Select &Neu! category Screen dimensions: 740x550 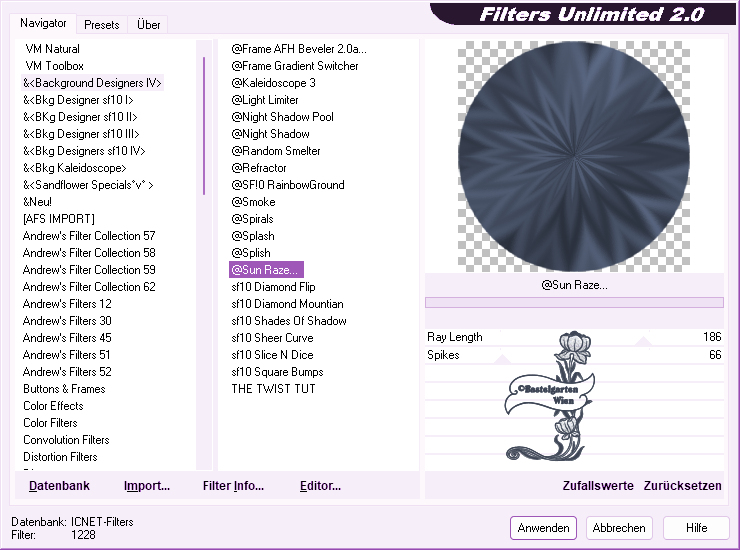point(37,202)
